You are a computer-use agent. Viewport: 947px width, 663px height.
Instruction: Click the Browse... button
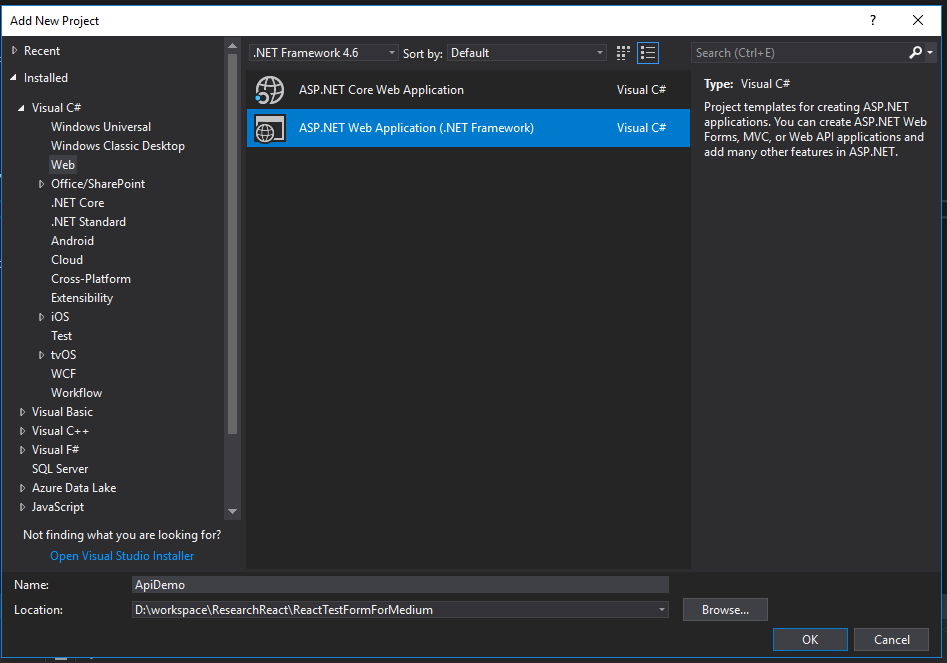click(725, 610)
